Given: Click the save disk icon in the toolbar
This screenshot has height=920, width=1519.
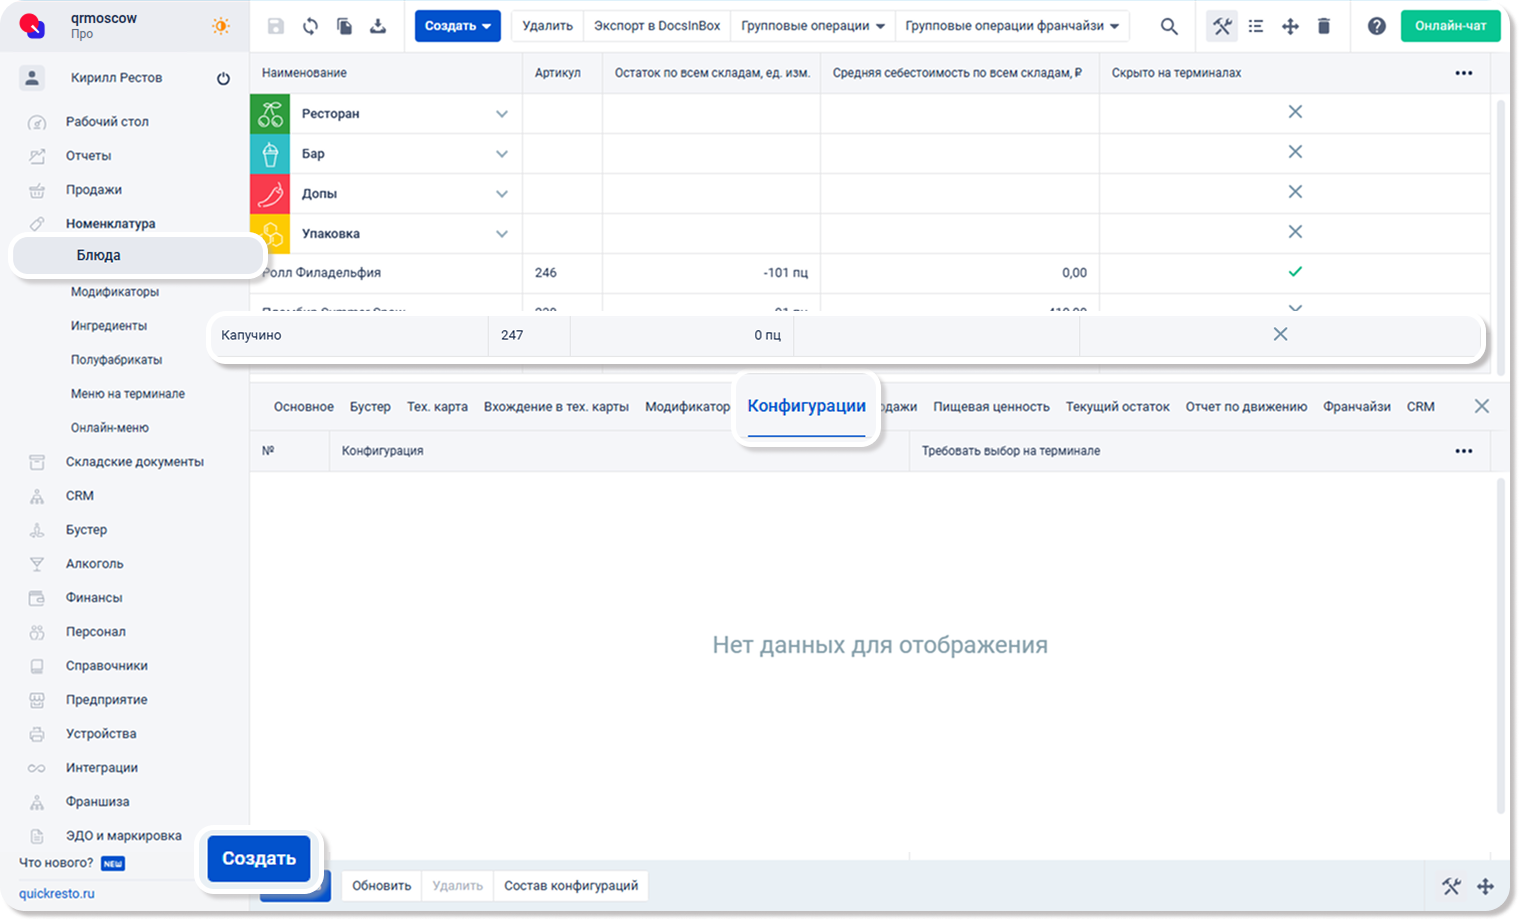Looking at the screenshot, I should (x=276, y=26).
